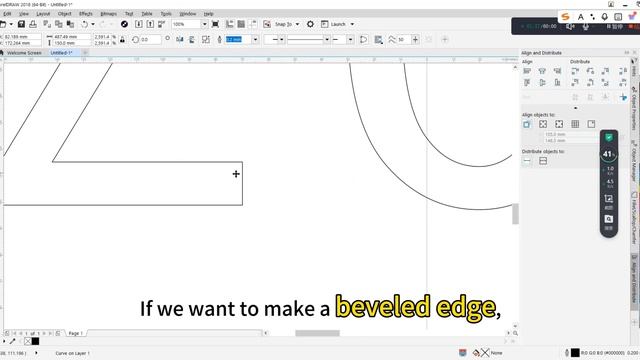Click the Print icon in the toolbar
This screenshot has height=360, width=640.
33,24
